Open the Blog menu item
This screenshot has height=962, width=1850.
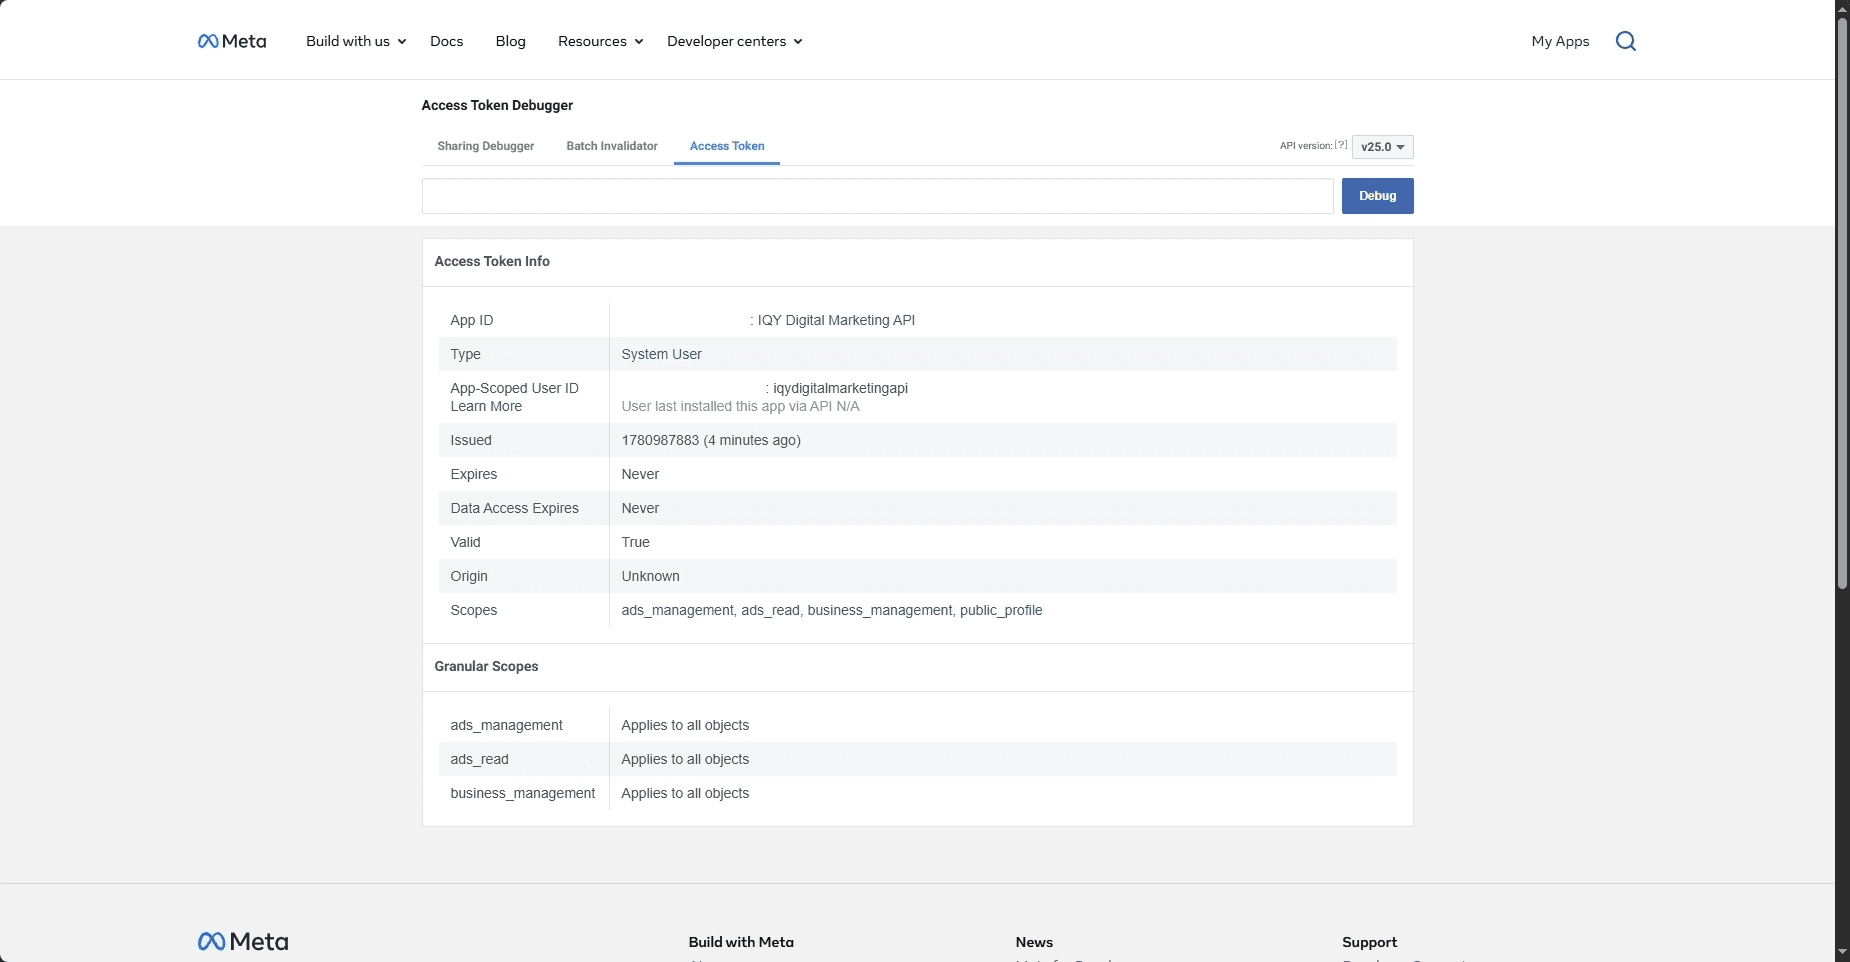[511, 41]
